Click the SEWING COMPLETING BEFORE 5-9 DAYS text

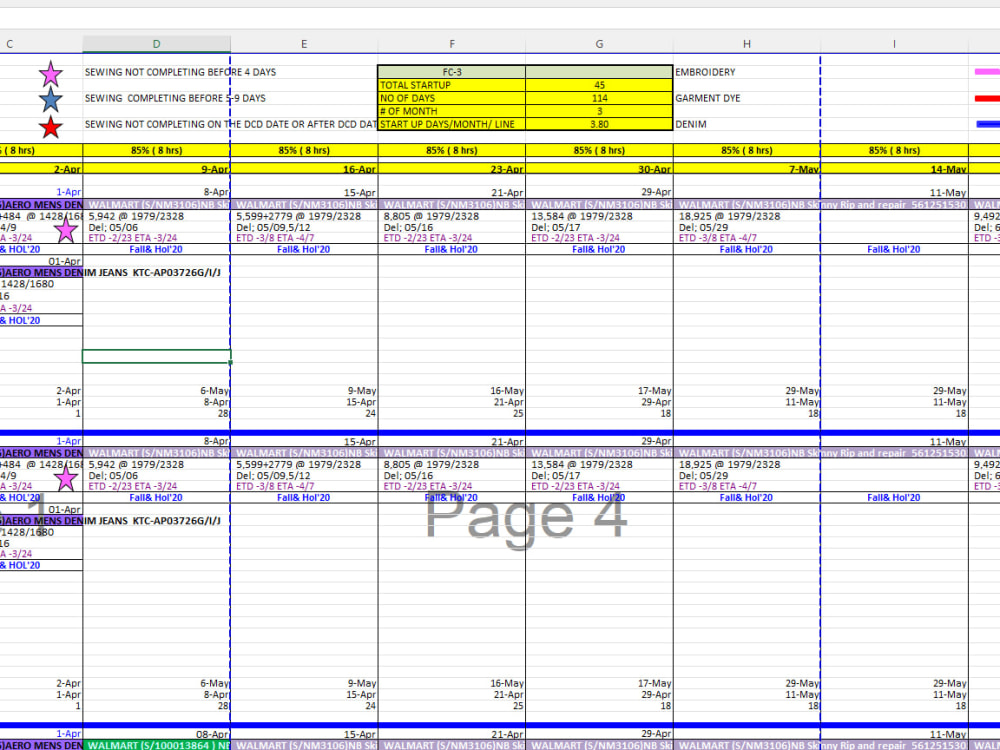[175, 98]
